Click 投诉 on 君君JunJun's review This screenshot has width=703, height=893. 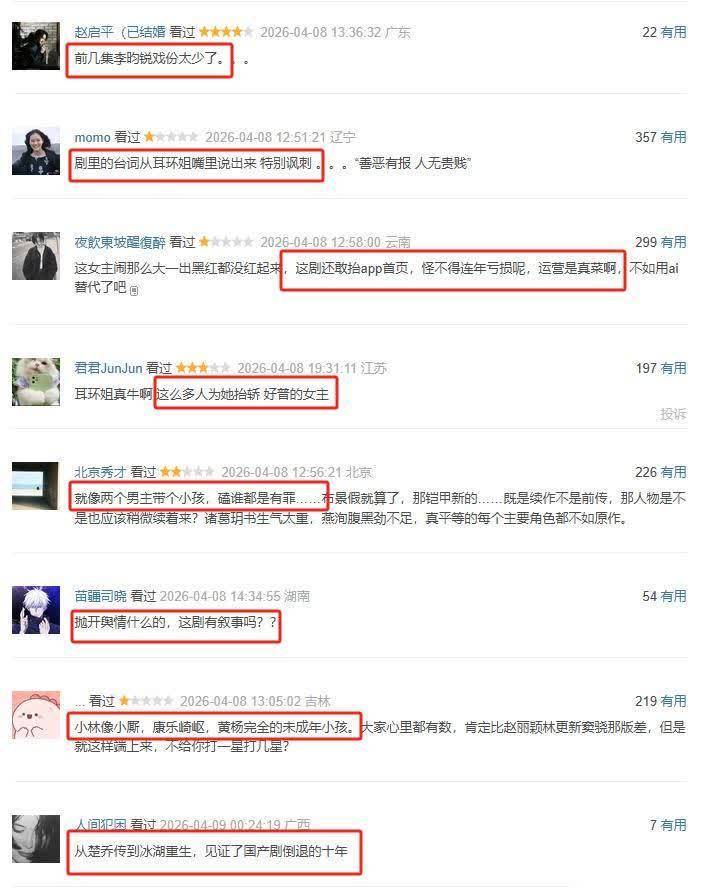click(x=673, y=414)
